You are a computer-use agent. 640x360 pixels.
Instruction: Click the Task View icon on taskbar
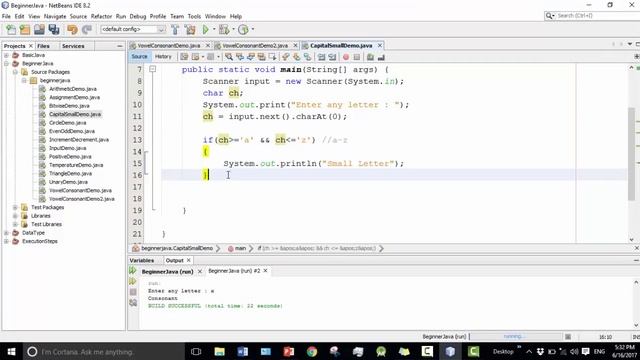click(196, 351)
